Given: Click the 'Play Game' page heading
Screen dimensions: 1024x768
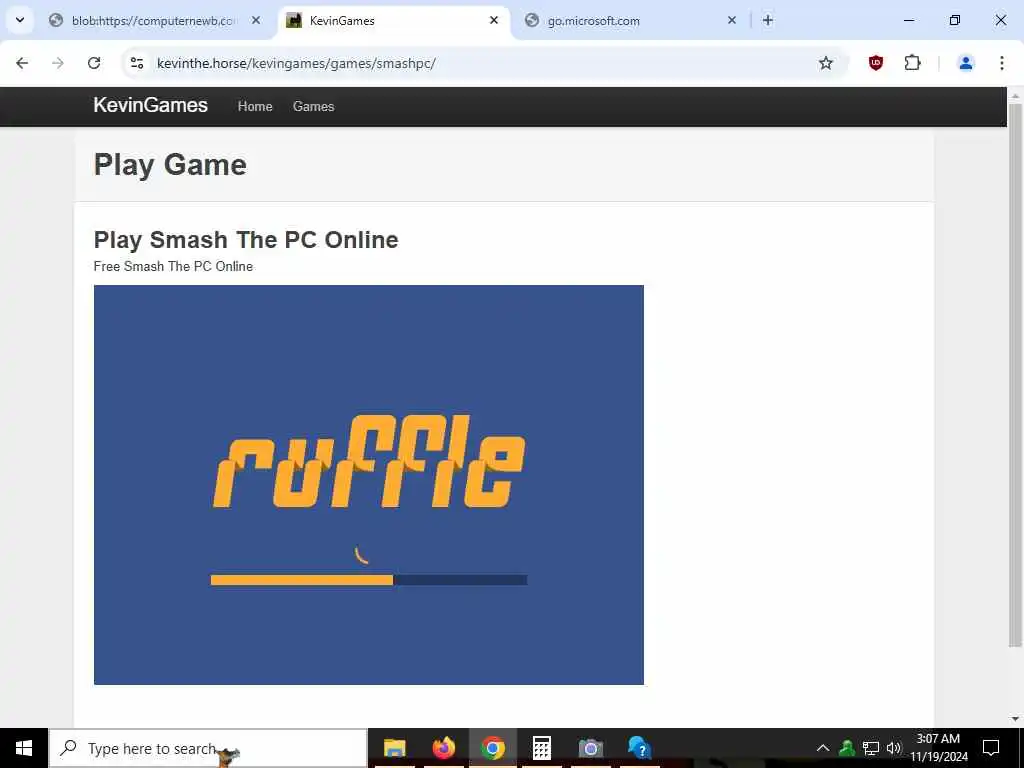Looking at the screenshot, I should point(170,165).
